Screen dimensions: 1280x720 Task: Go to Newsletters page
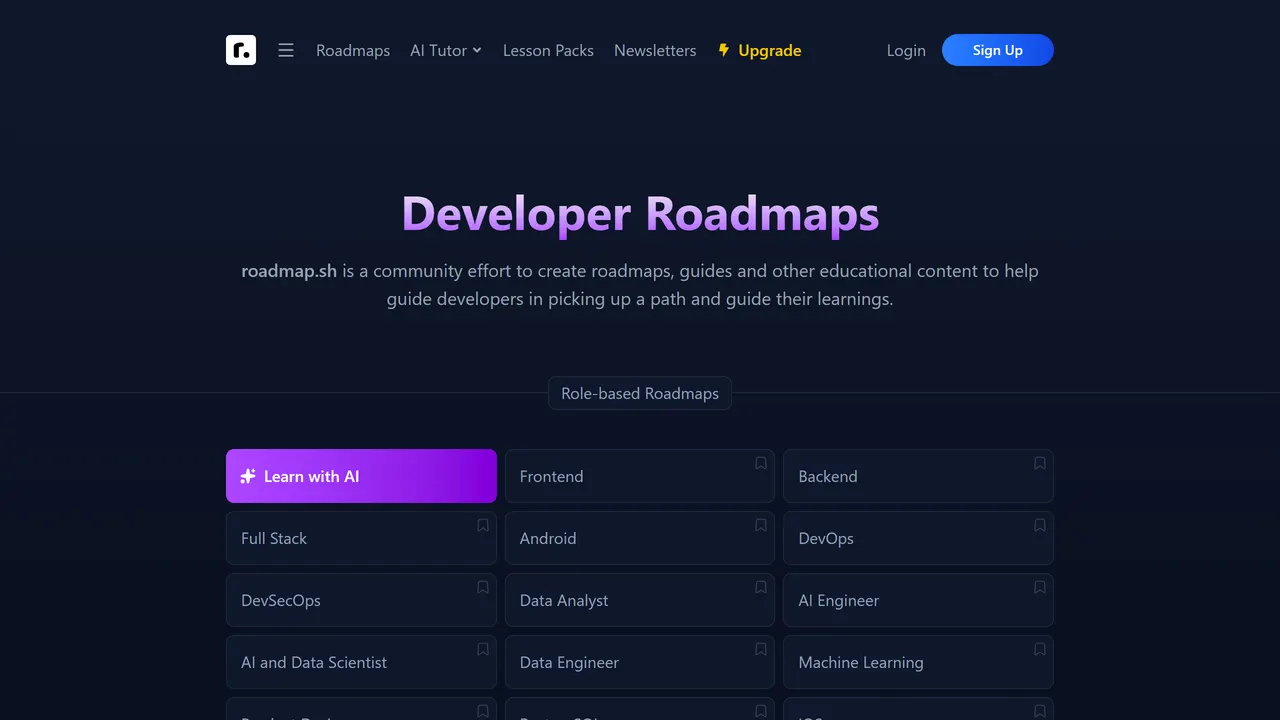[x=655, y=50]
